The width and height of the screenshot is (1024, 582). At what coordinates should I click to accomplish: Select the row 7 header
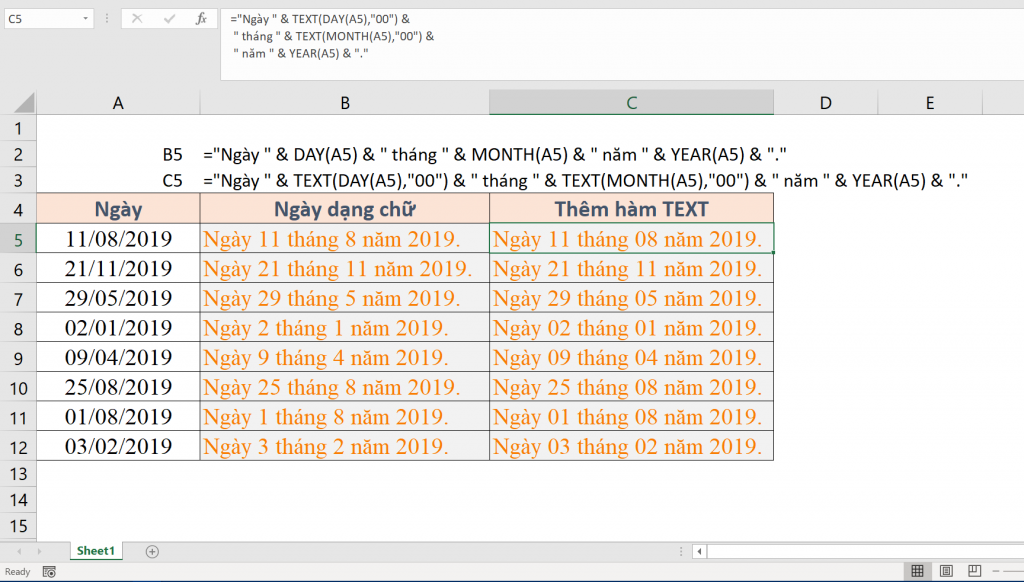17,298
